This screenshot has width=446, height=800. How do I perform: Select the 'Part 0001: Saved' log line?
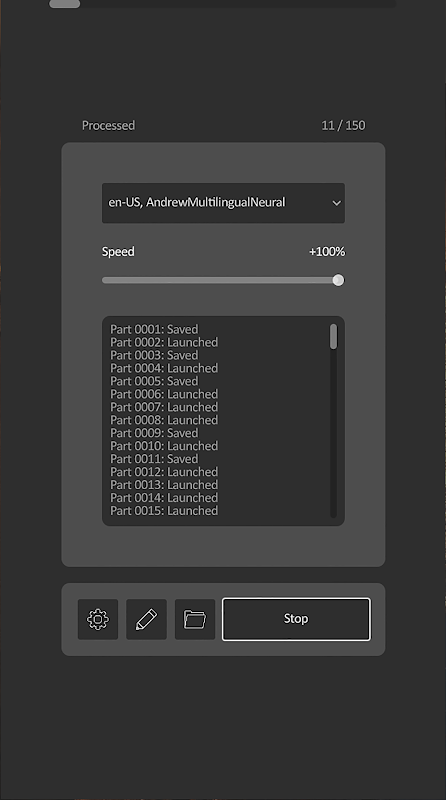[154, 329]
